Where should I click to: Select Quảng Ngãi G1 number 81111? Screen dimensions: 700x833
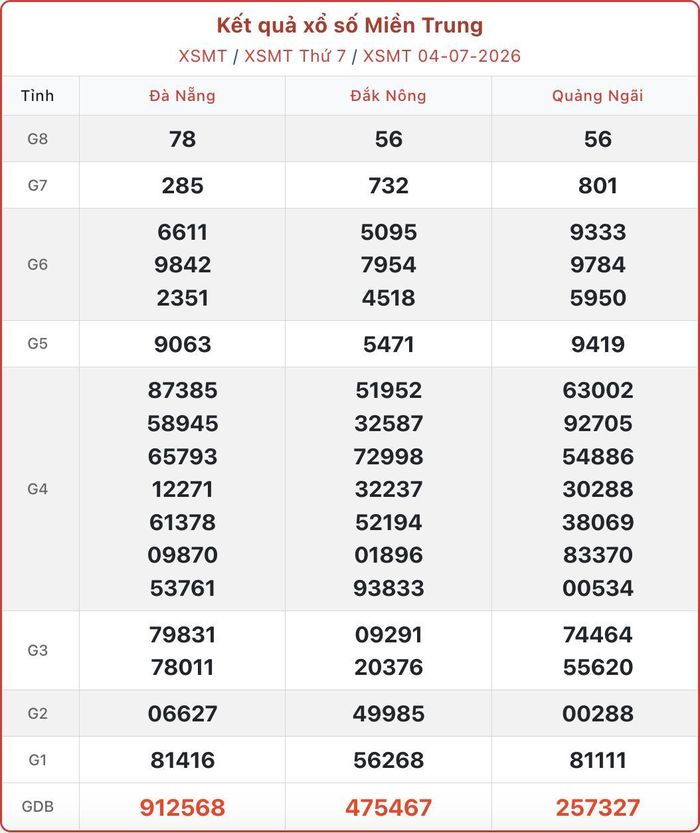pyautogui.click(x=597, y=760)
